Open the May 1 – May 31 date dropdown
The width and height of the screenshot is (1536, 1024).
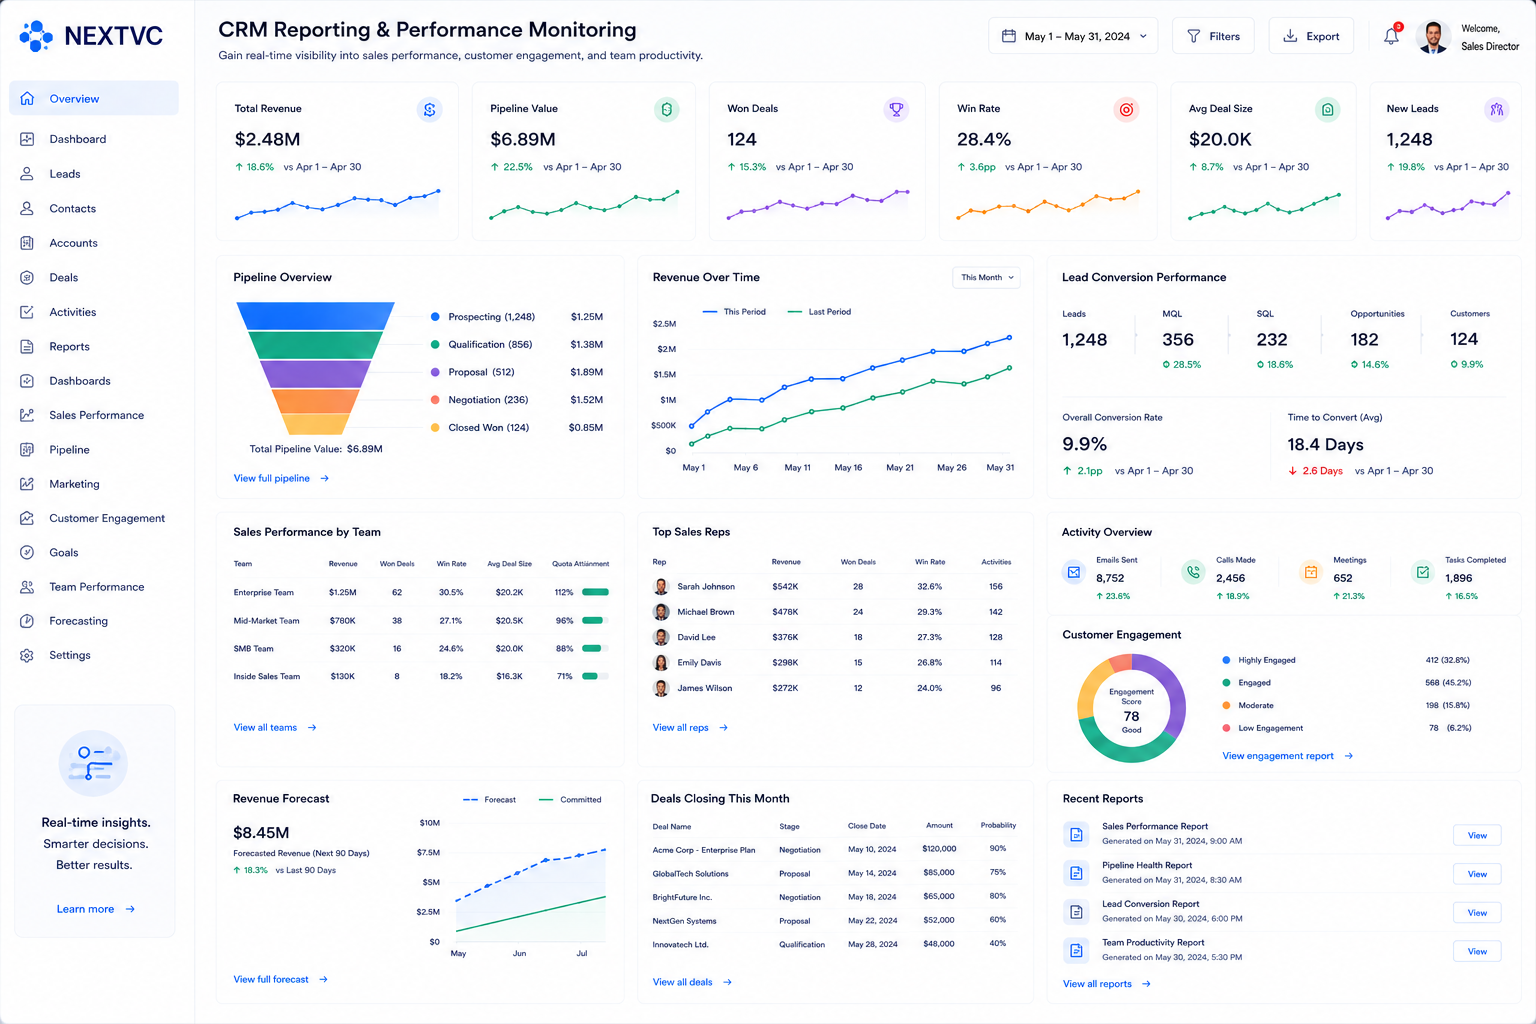tap(1073, 36)
